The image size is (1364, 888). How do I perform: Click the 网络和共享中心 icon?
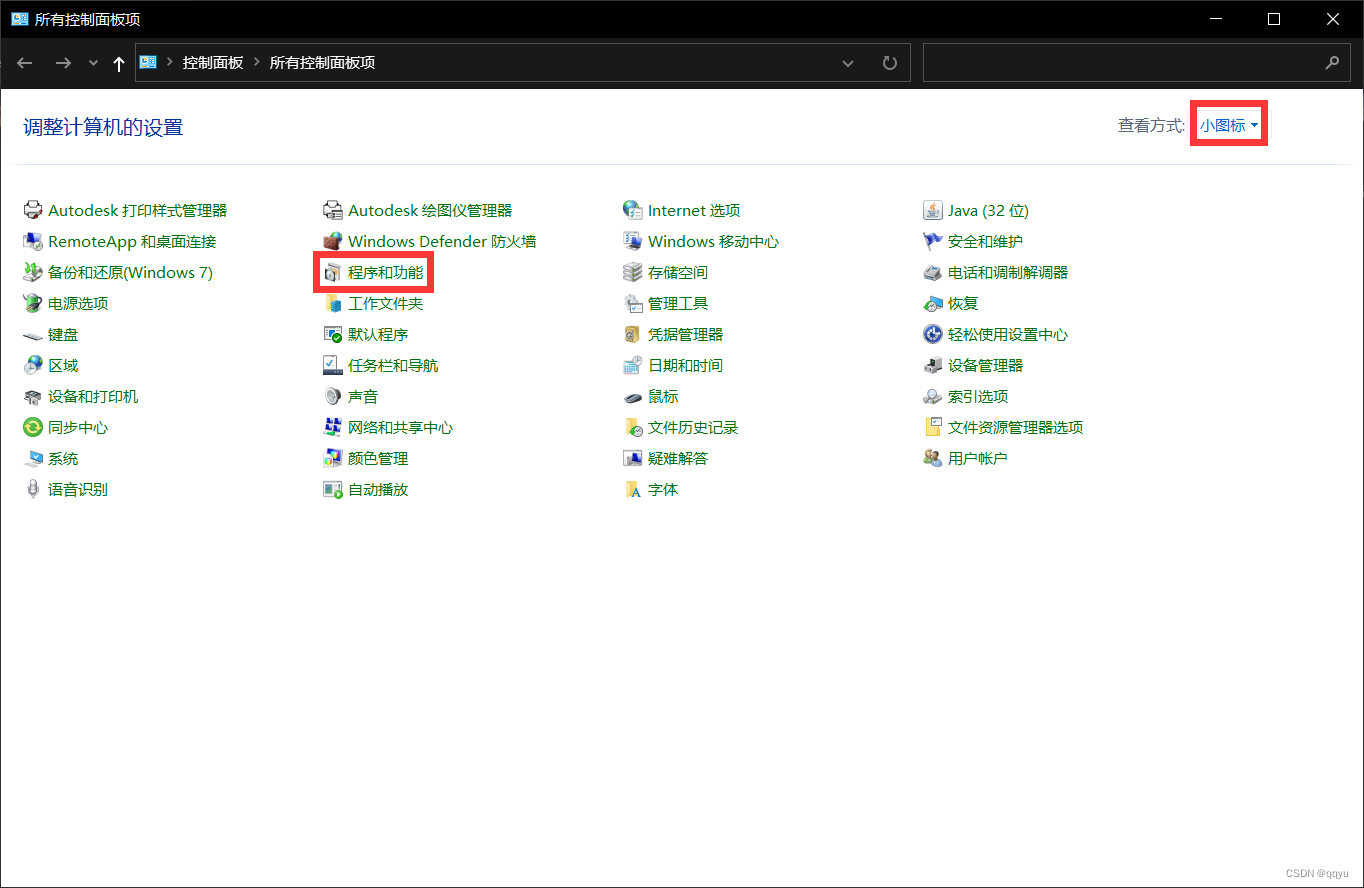[333, 427]
